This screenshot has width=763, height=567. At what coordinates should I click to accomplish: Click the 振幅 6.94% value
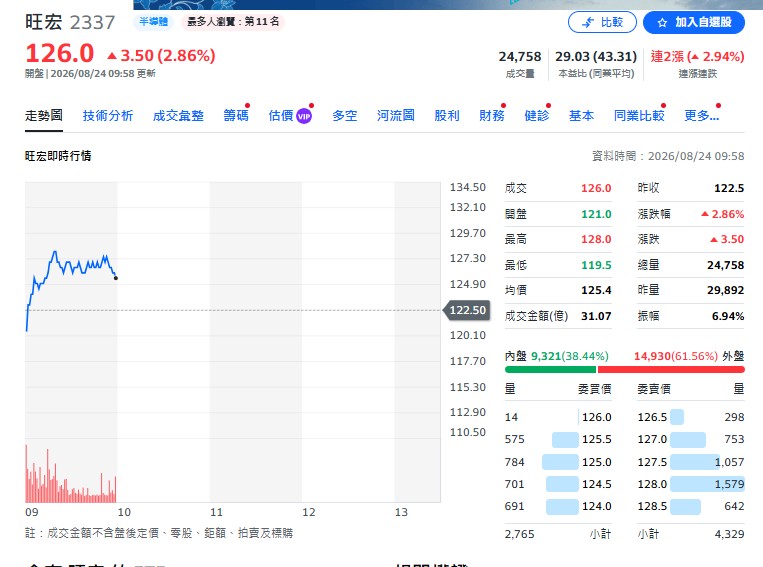[728, 316]
